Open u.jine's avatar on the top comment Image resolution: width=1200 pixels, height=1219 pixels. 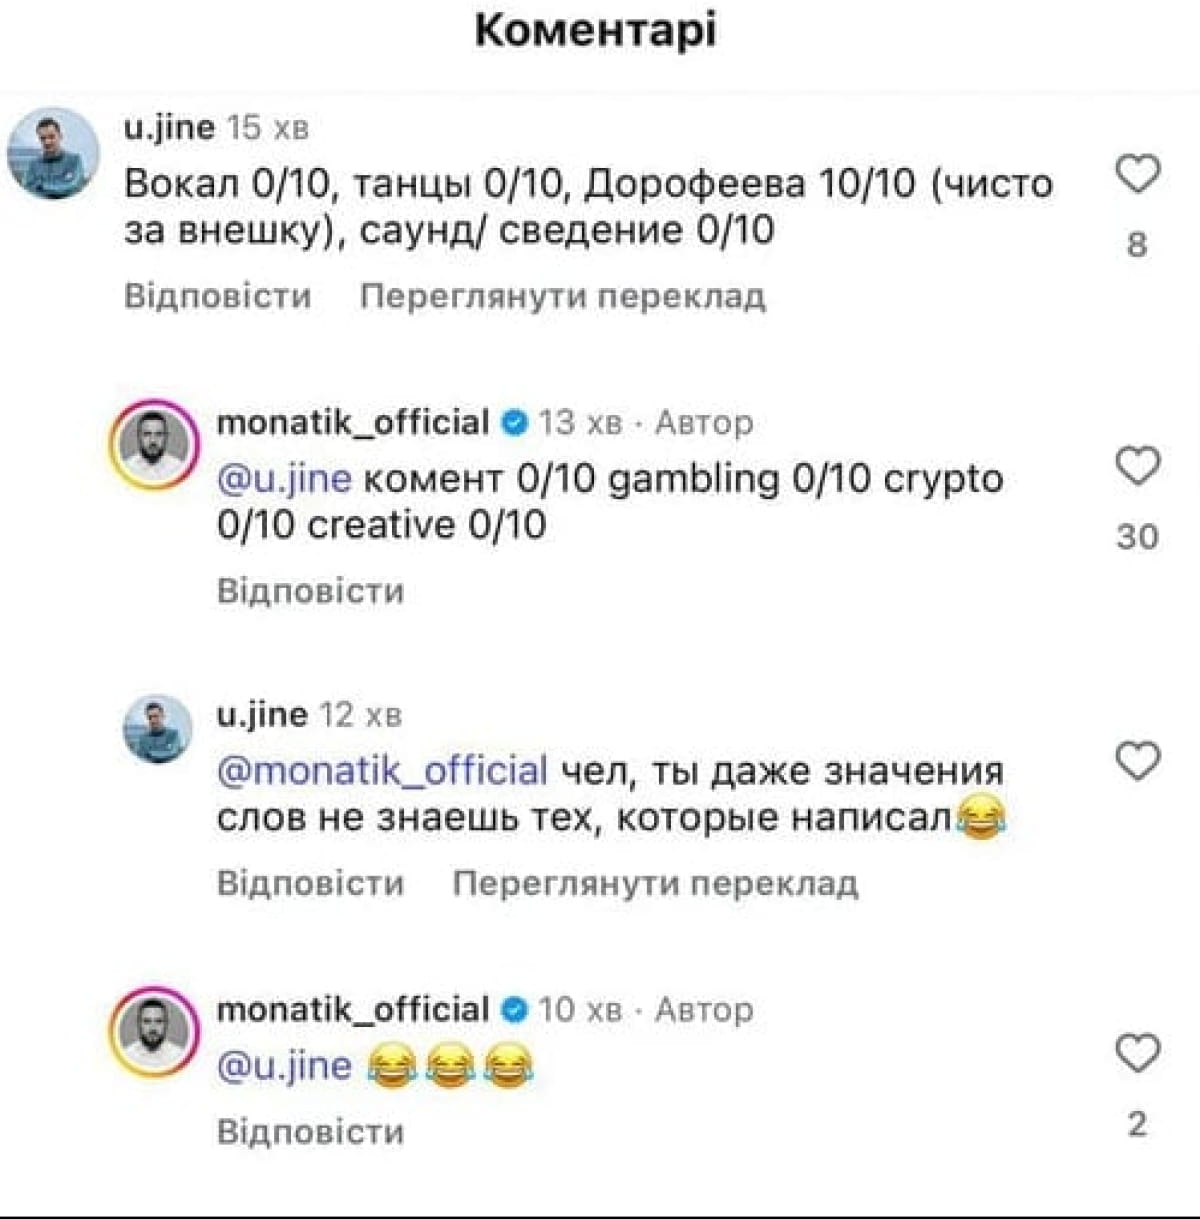click(53, 154)
